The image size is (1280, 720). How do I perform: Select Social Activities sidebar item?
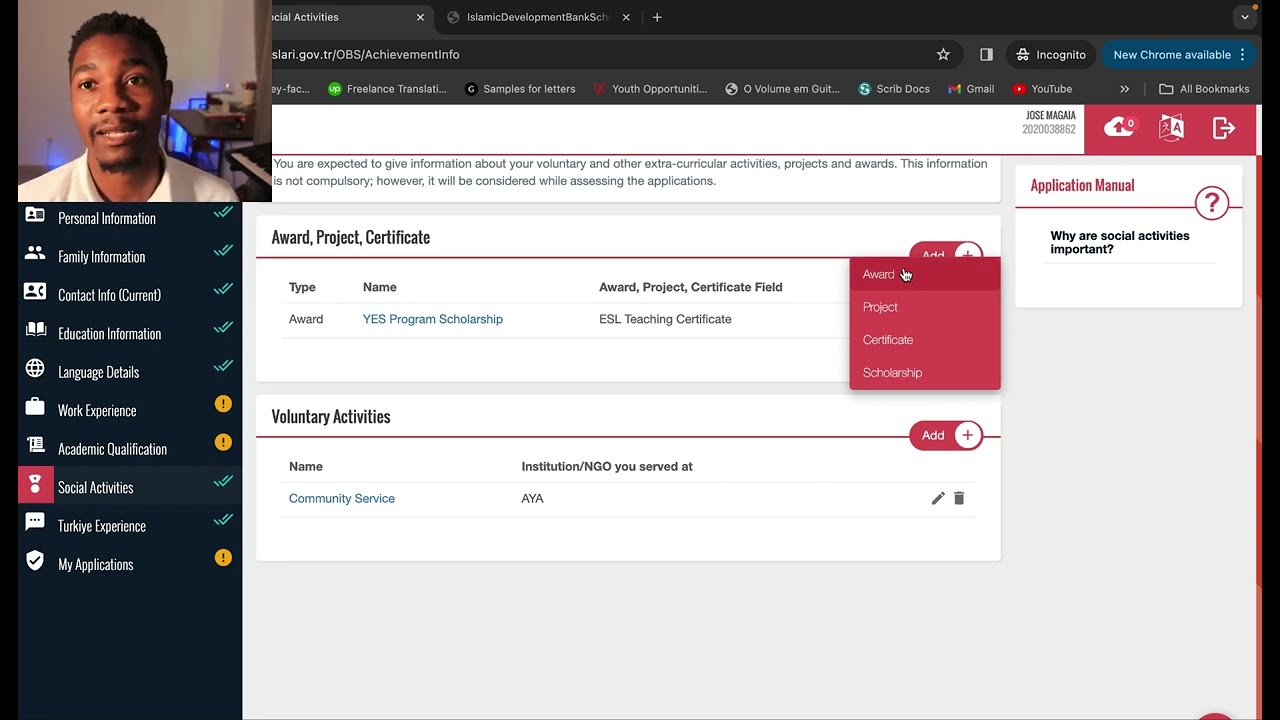point(130,487)
